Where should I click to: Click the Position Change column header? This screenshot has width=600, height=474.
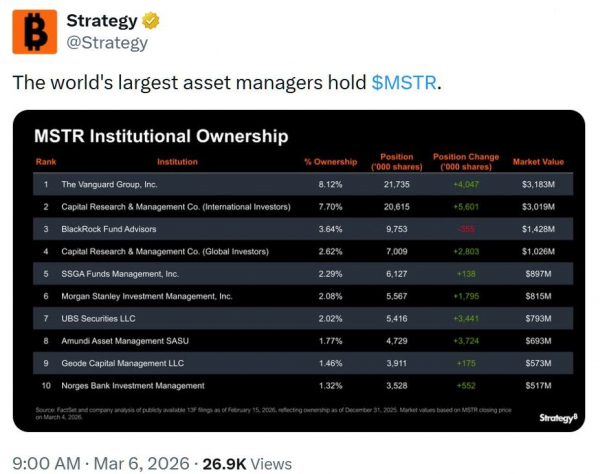pos(466,160)
